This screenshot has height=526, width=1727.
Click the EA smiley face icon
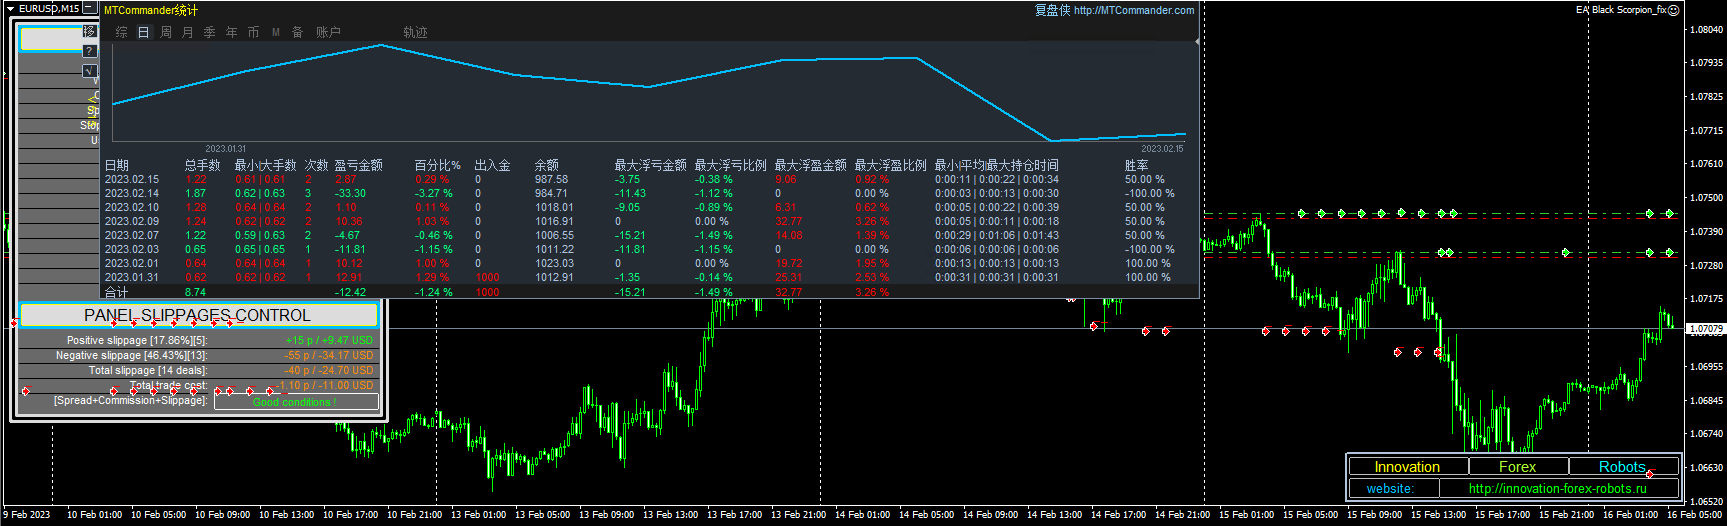click(x=1673, y=10)
